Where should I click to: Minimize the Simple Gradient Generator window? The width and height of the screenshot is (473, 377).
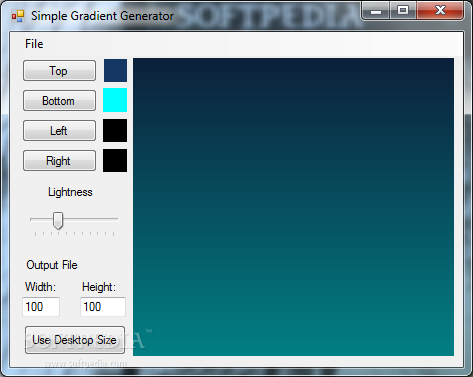tap(376, 11)
